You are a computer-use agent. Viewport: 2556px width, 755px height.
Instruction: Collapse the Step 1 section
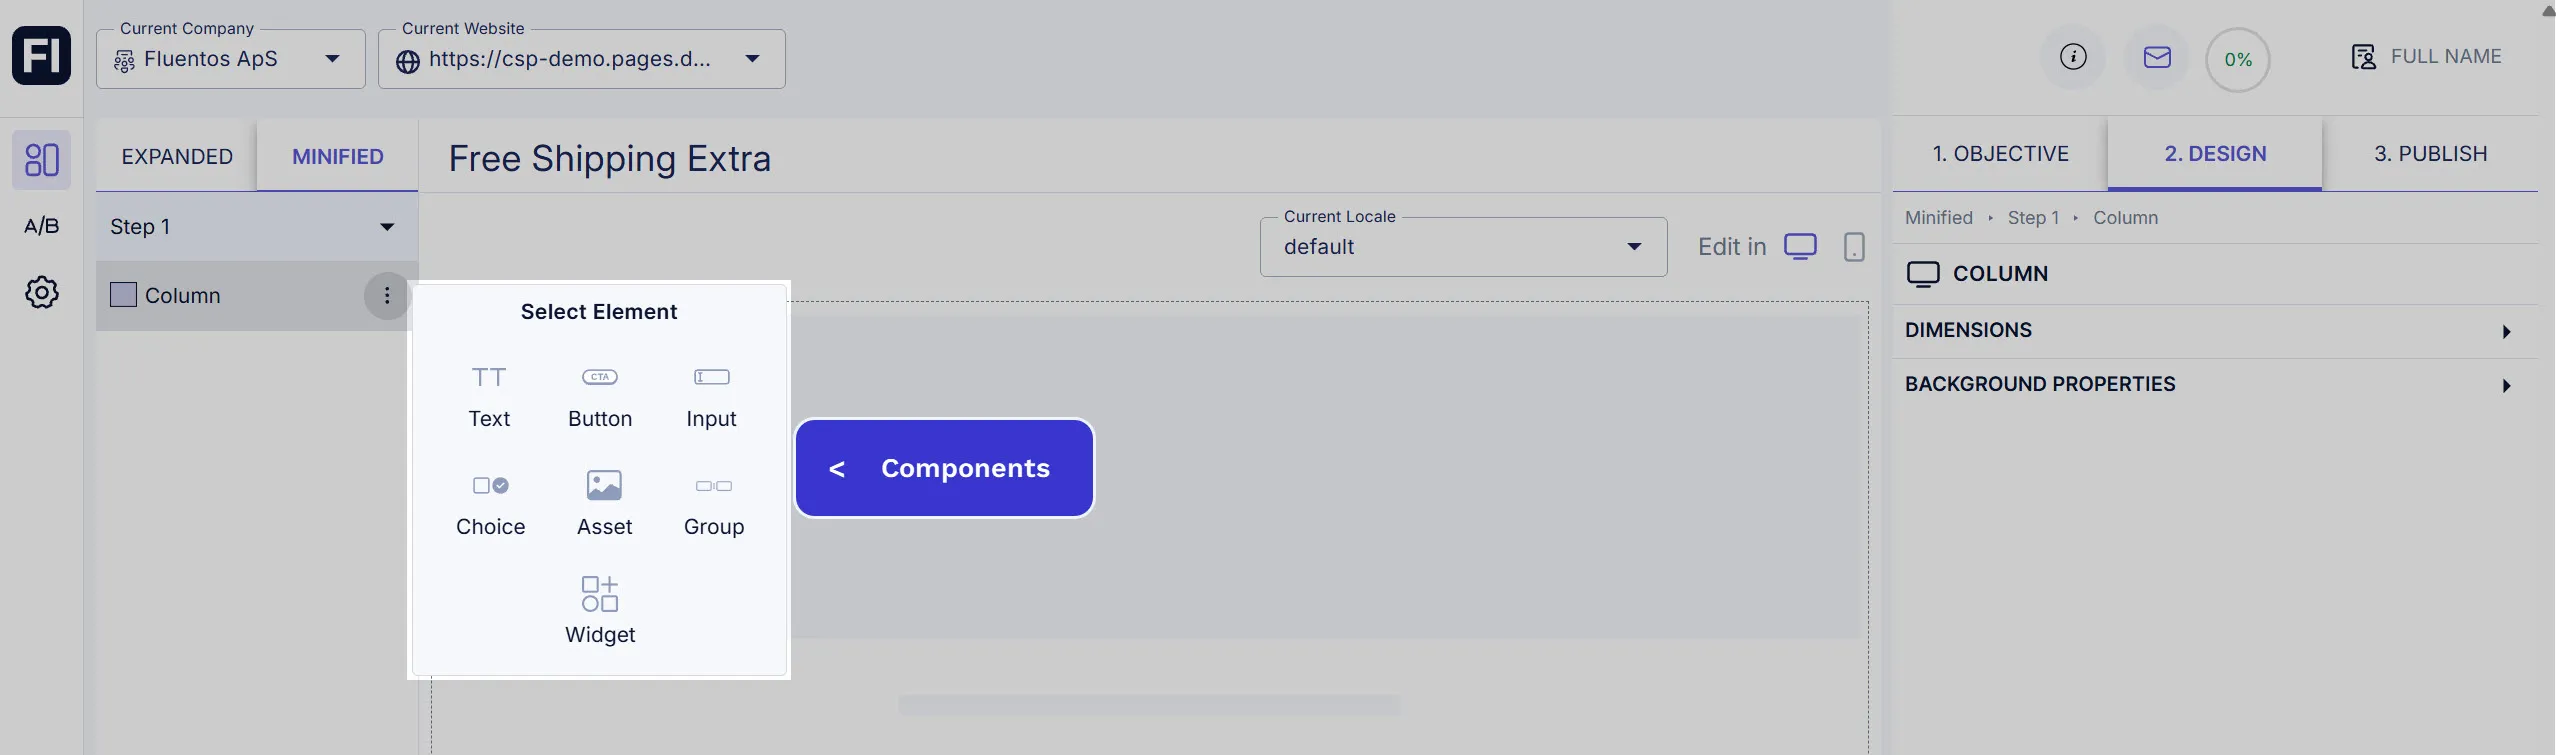pyautogui.click(x=386, y=226)
